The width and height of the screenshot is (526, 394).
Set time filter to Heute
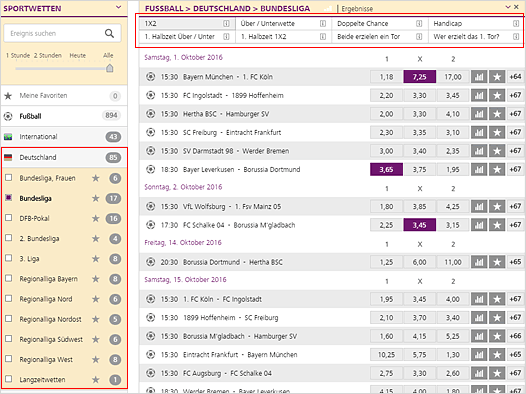pyautogui.click(x=77, y=56)
